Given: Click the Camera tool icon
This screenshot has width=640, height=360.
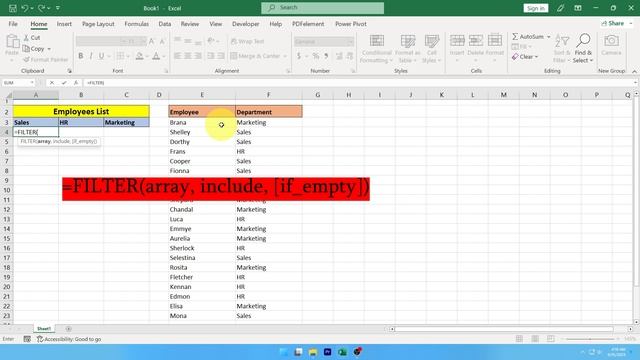Looking at the screenshot, I should click(x=611, y=41).
